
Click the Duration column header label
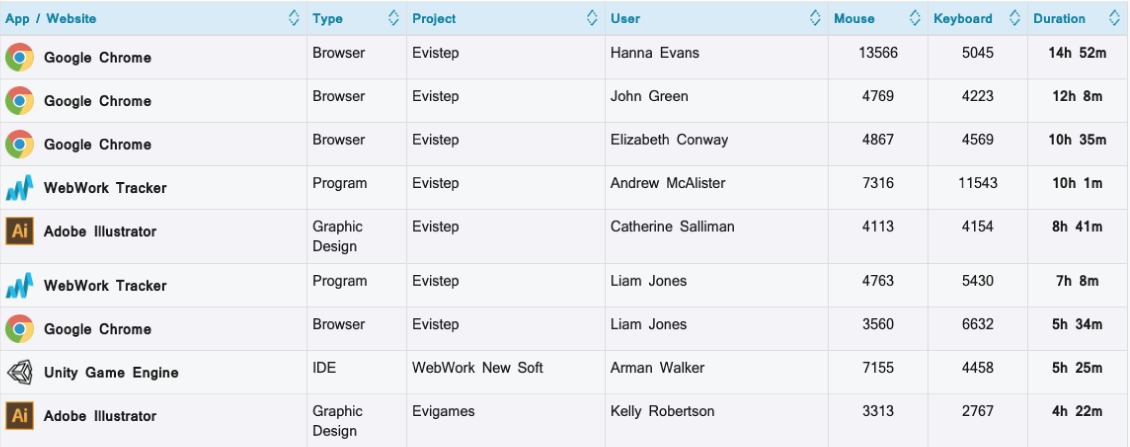point(1059,19)
